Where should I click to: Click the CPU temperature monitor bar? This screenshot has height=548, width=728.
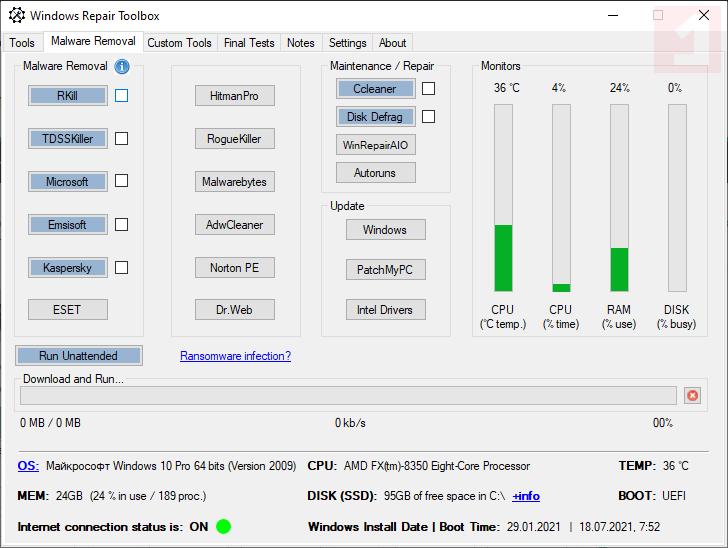[503, 198]
